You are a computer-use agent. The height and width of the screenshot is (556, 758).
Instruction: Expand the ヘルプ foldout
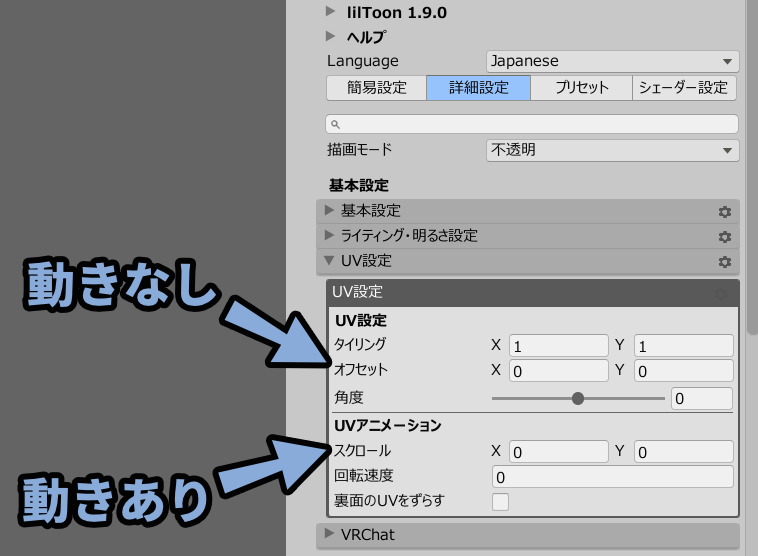pos(330,36)
